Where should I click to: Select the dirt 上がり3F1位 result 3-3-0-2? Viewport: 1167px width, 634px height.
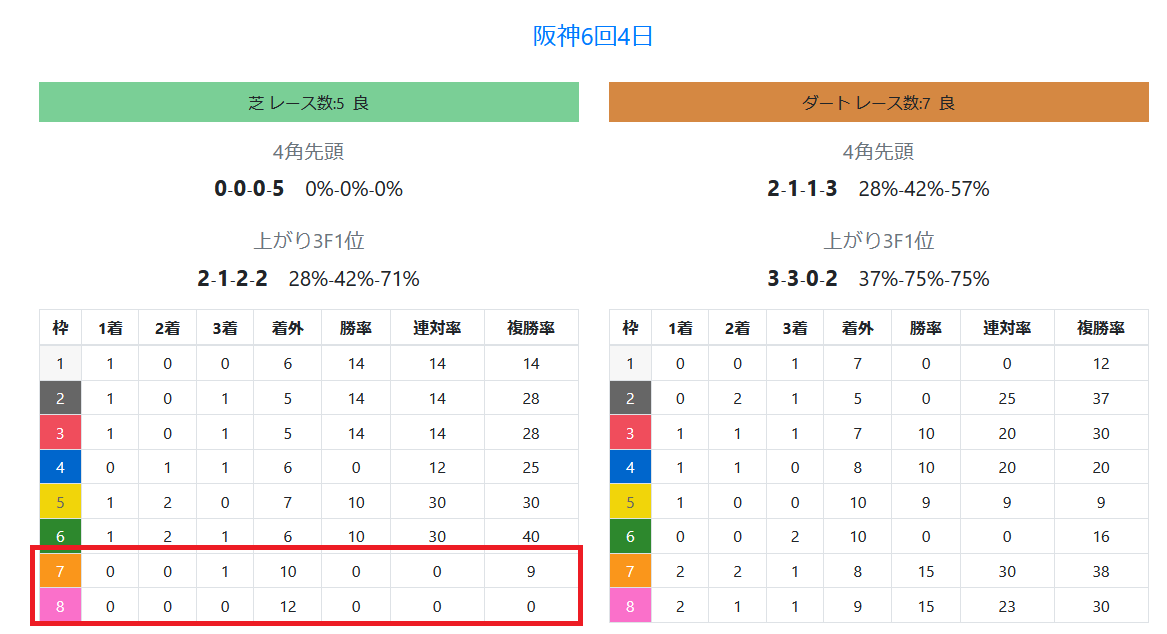[802, 279]
